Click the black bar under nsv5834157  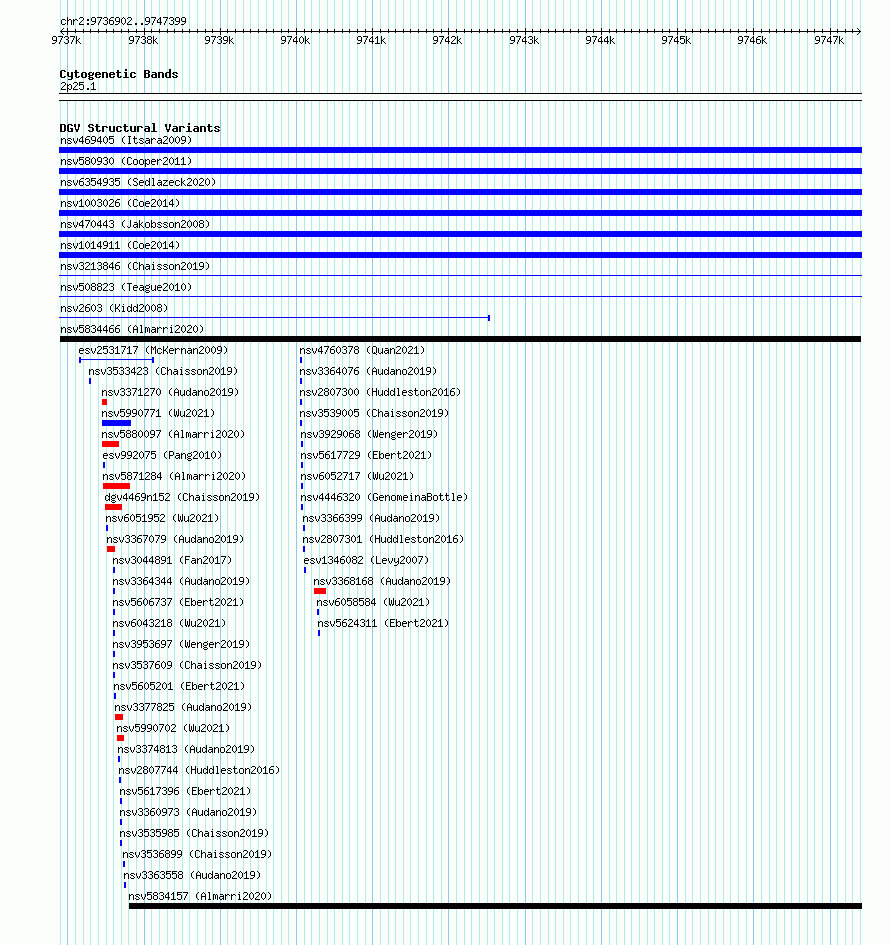(495, 906)
